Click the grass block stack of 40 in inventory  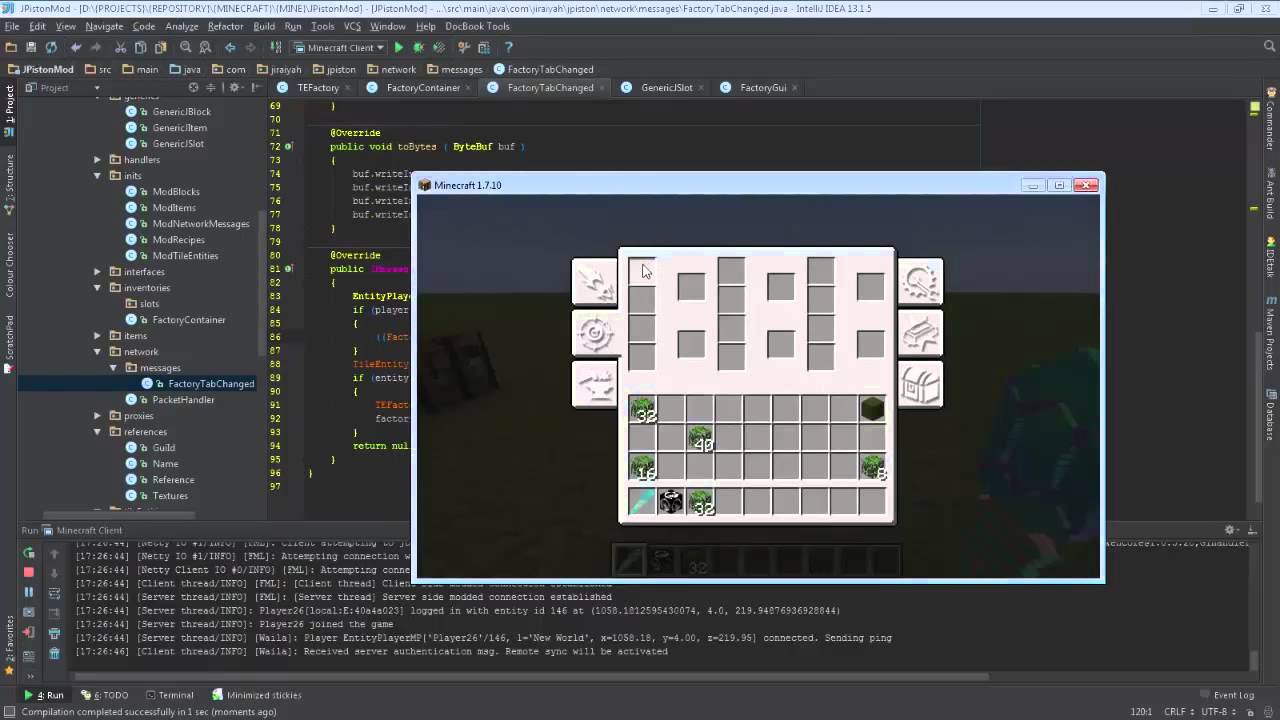[x=700, y=438]
